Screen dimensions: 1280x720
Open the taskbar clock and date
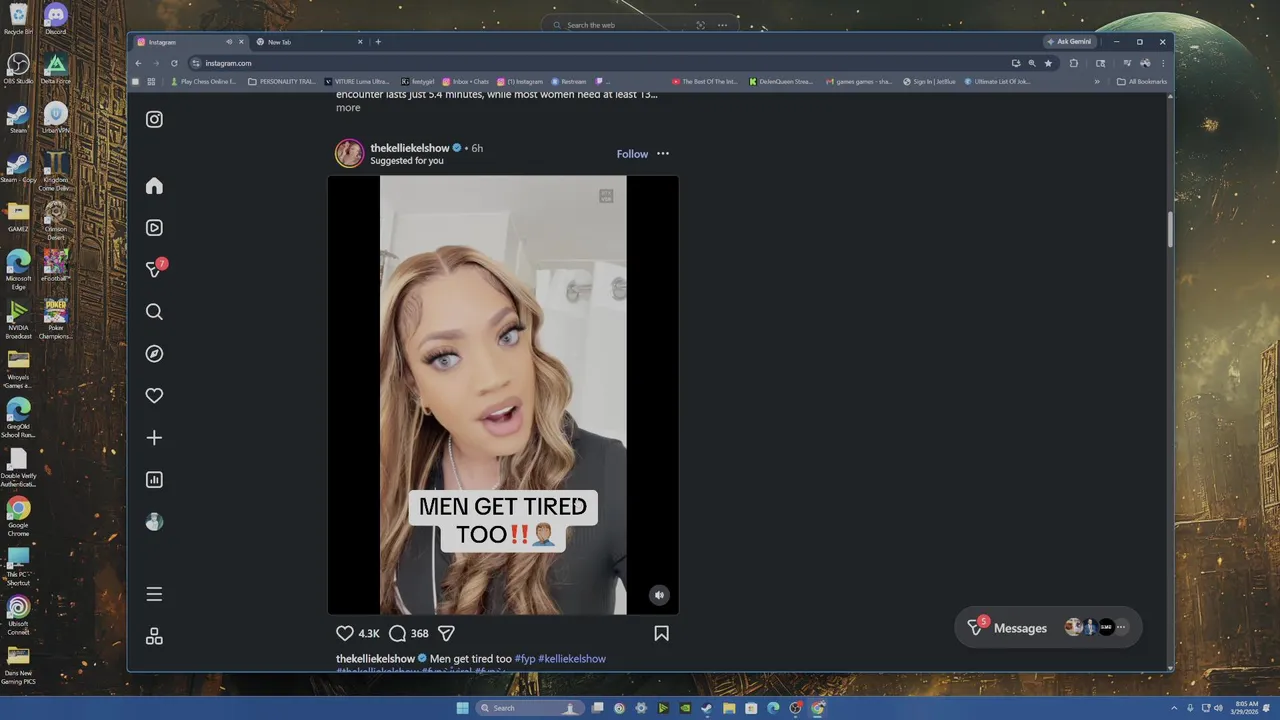point(1246,708)
